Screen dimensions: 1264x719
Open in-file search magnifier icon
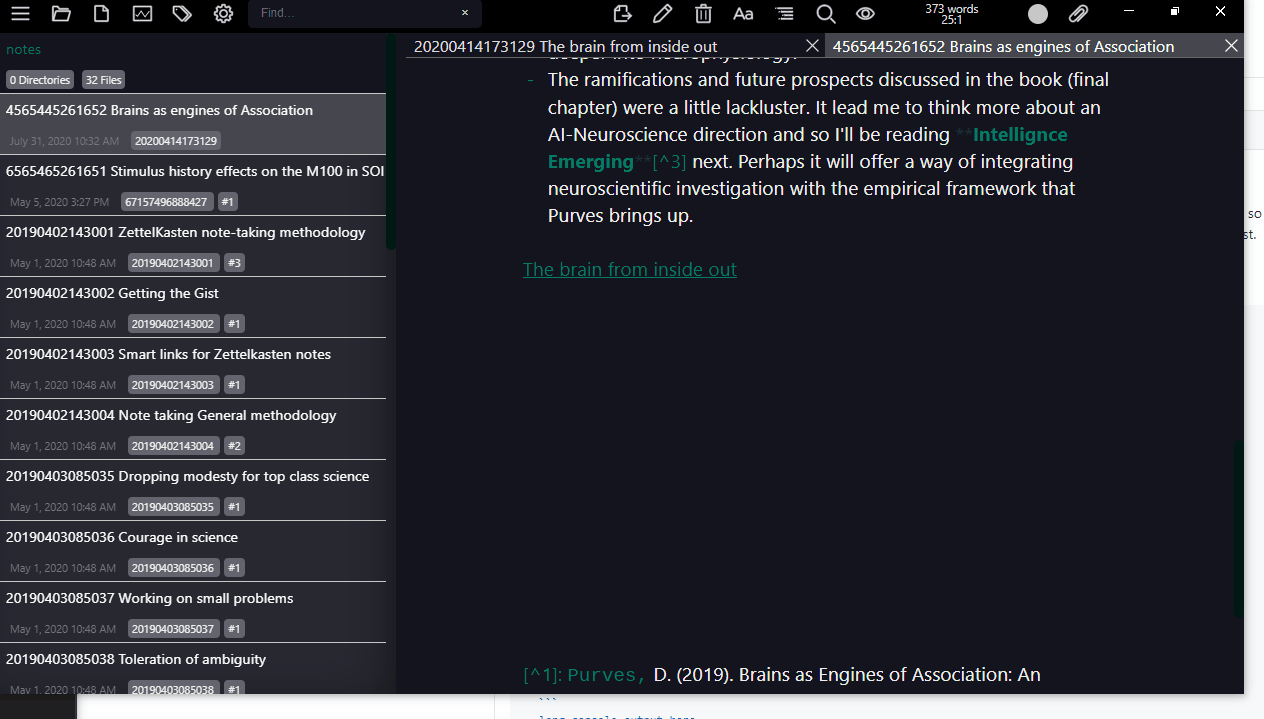825,14
